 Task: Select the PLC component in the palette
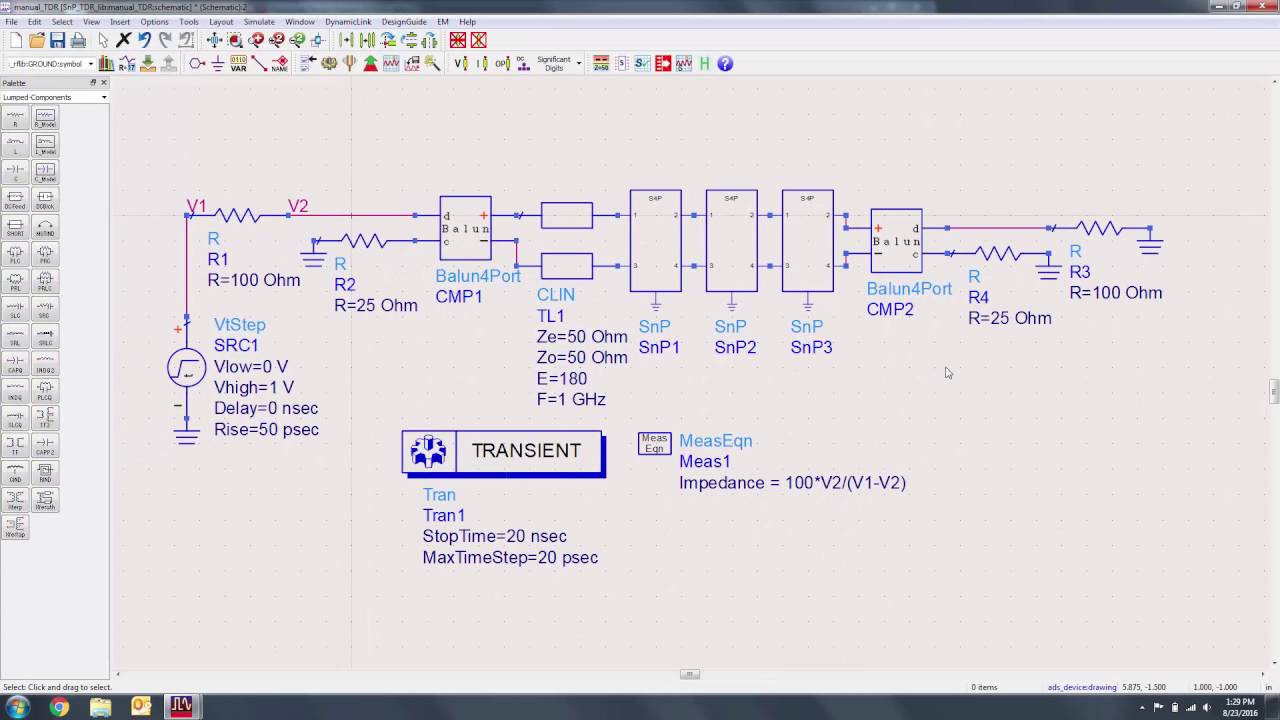click(15, 255)
